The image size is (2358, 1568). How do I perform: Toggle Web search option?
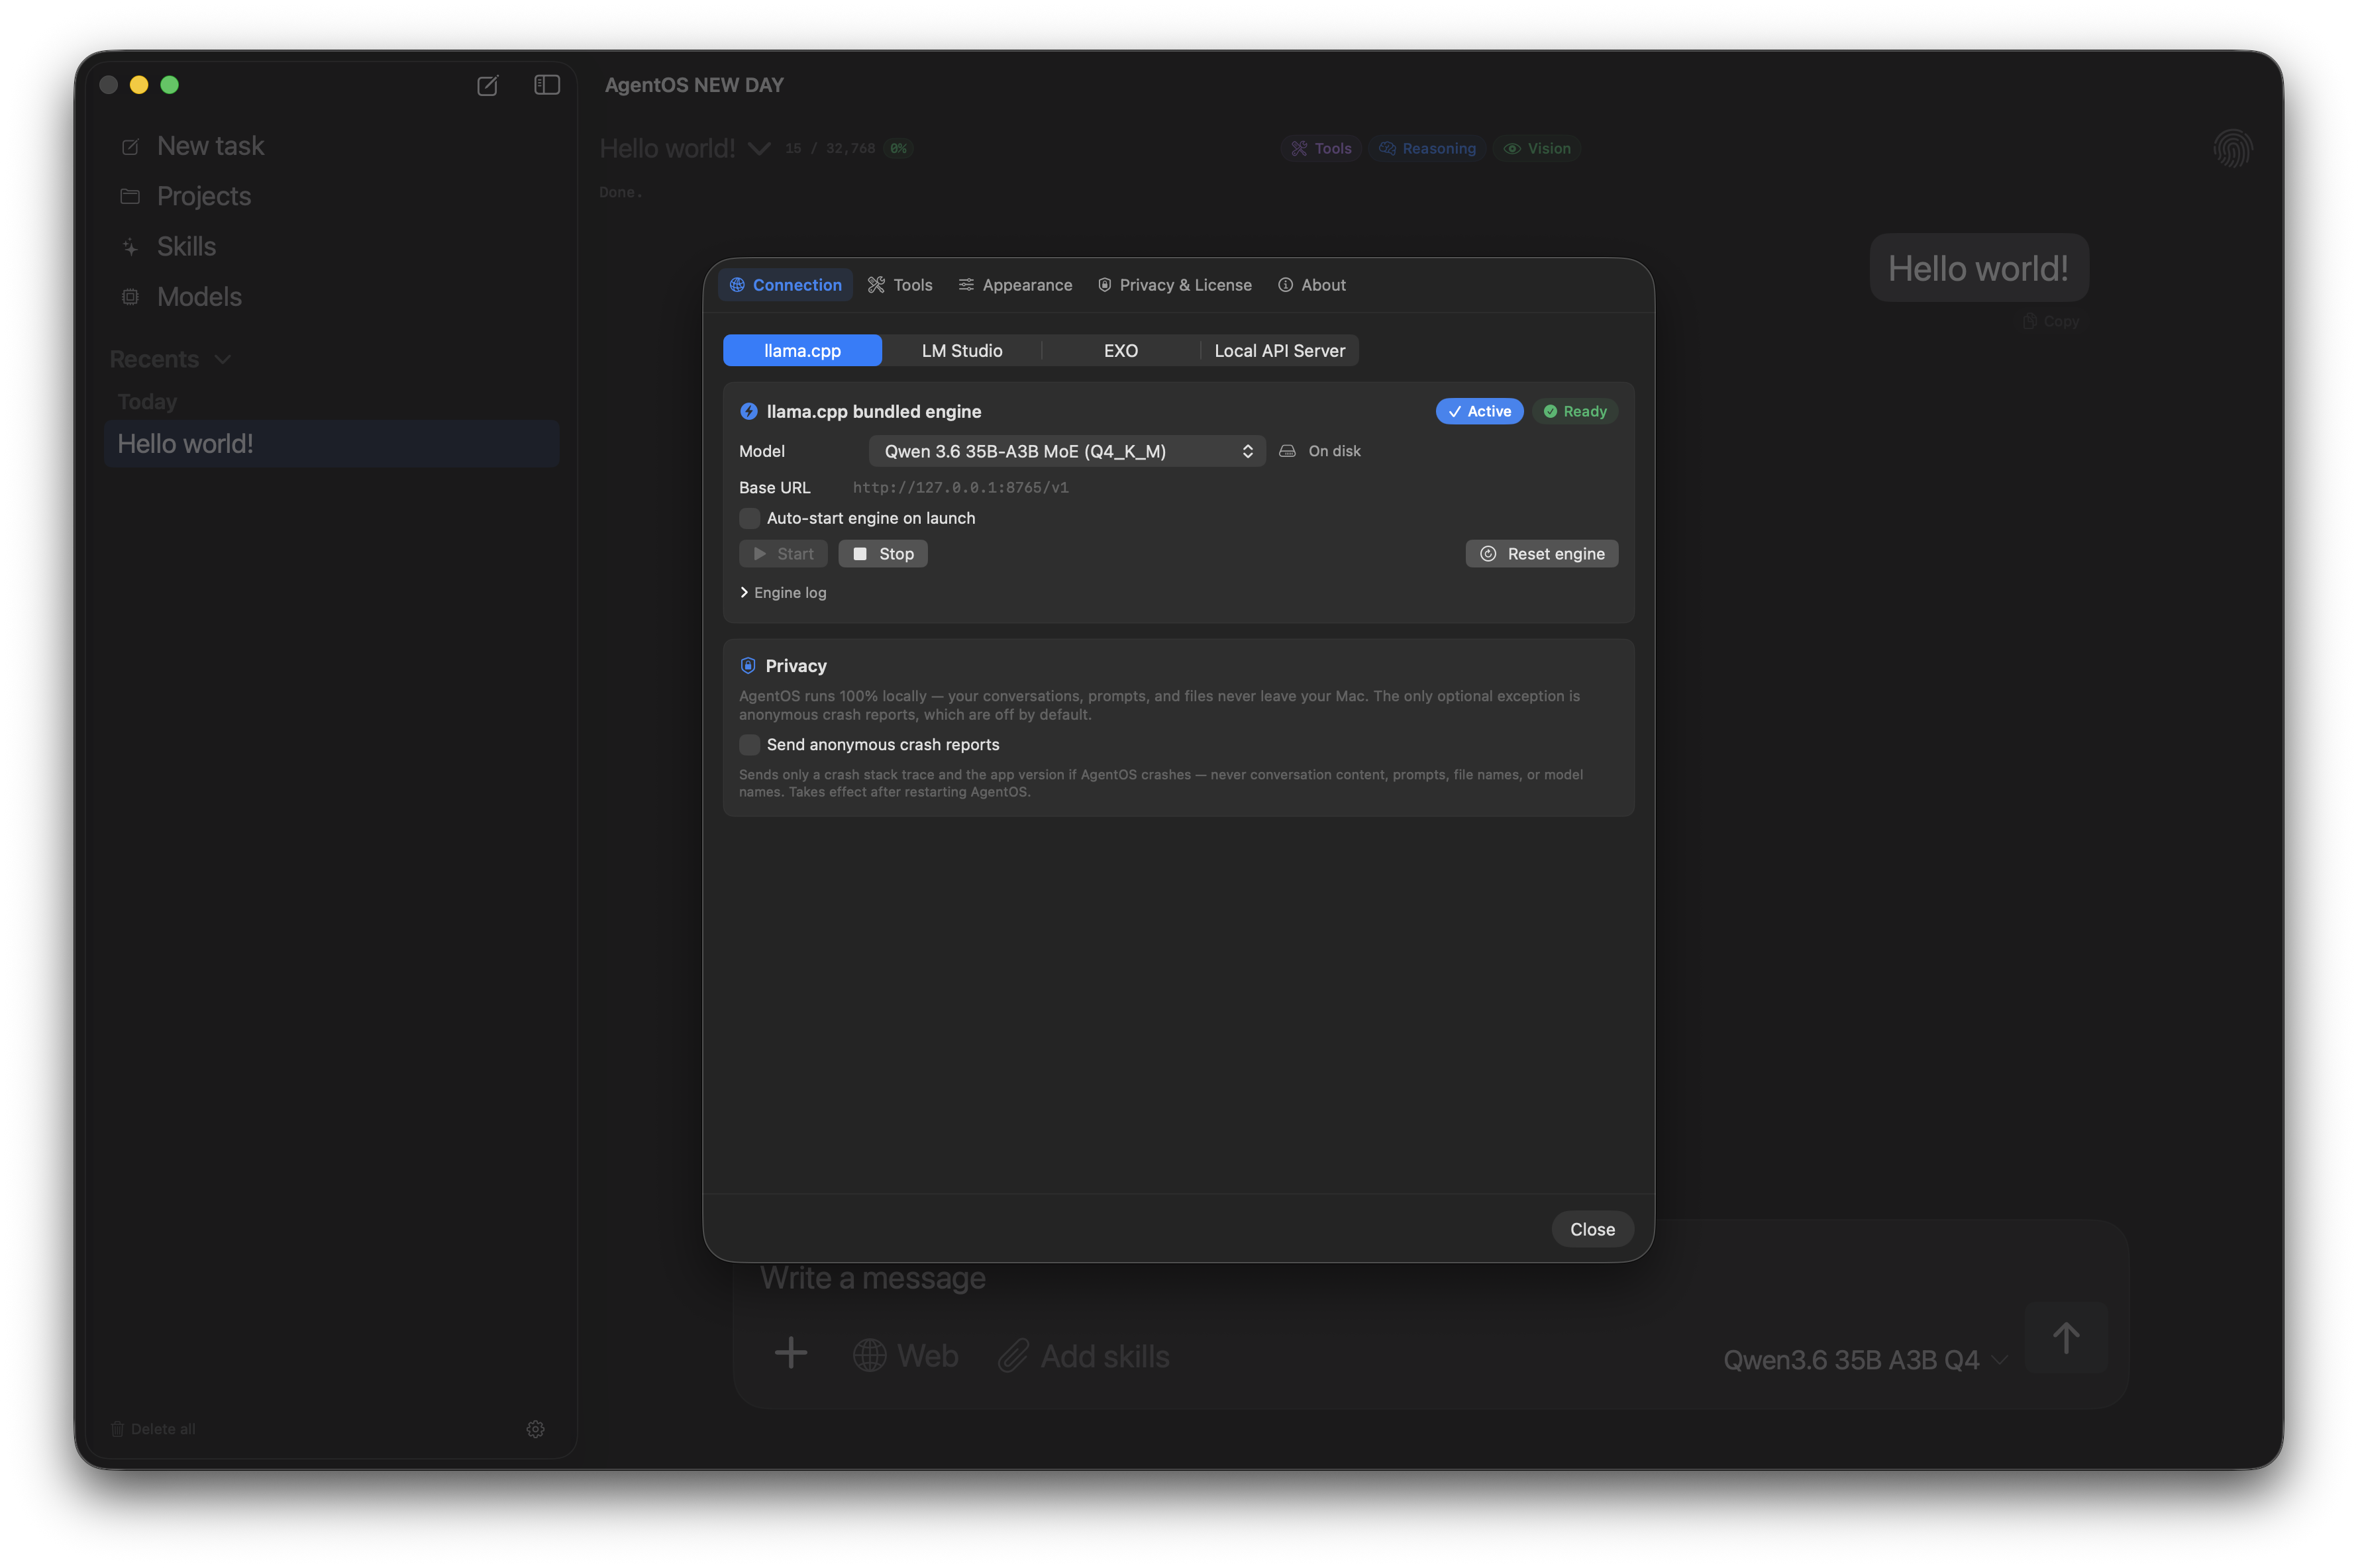pyautogui.click(x=905, y=1356)
